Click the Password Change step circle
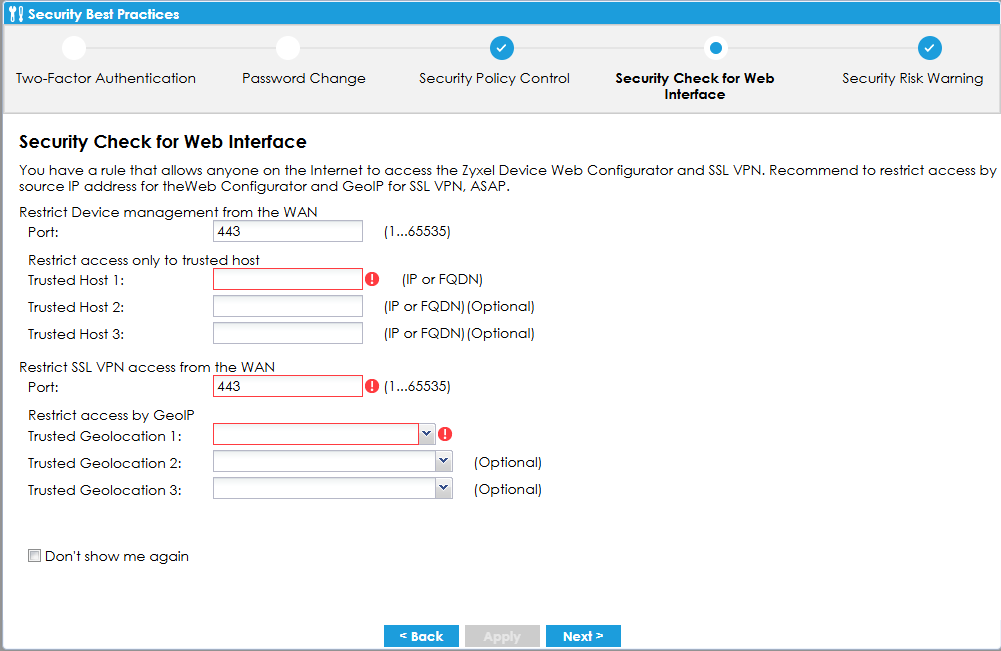The height and width of the screenshot is (651, 1001). (x=288, y=48)
